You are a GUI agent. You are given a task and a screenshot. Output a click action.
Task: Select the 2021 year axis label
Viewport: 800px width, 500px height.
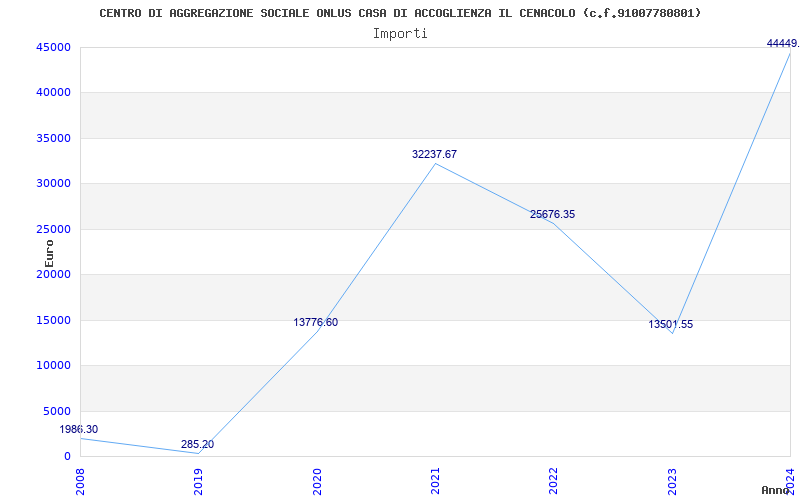point(435,482)
